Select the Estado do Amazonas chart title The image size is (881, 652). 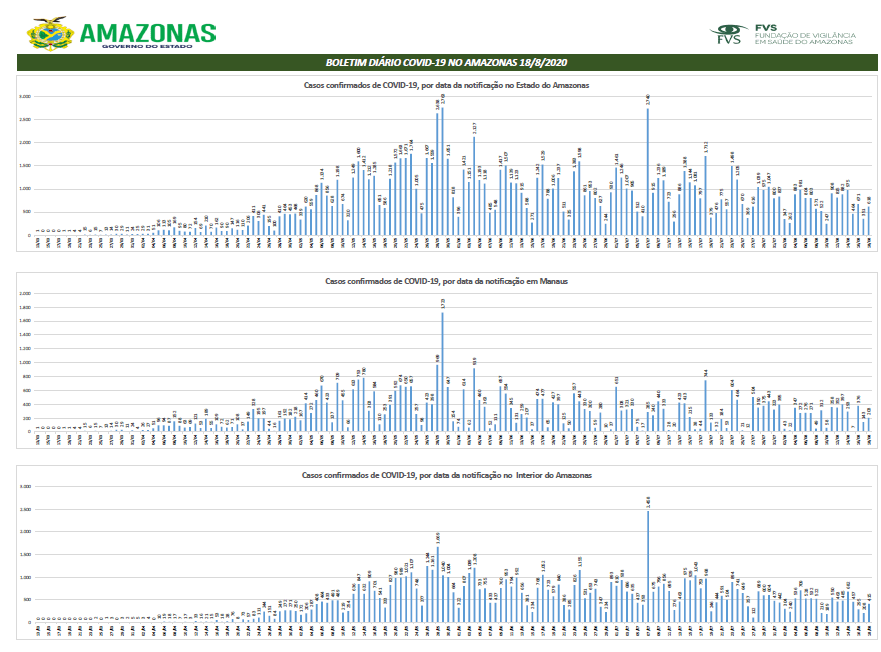click(446, 86)
